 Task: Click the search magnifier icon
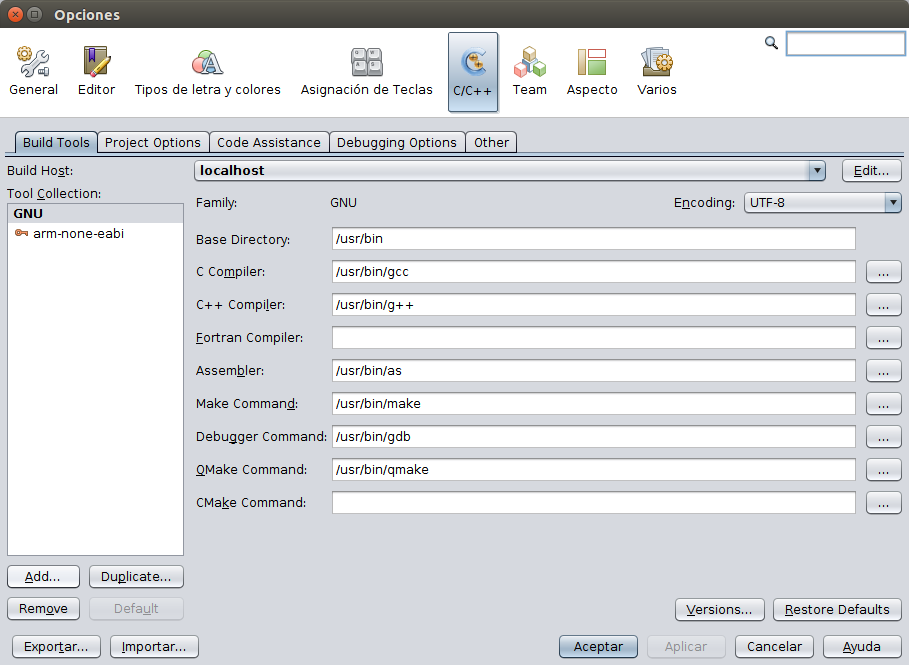point(770,43)
